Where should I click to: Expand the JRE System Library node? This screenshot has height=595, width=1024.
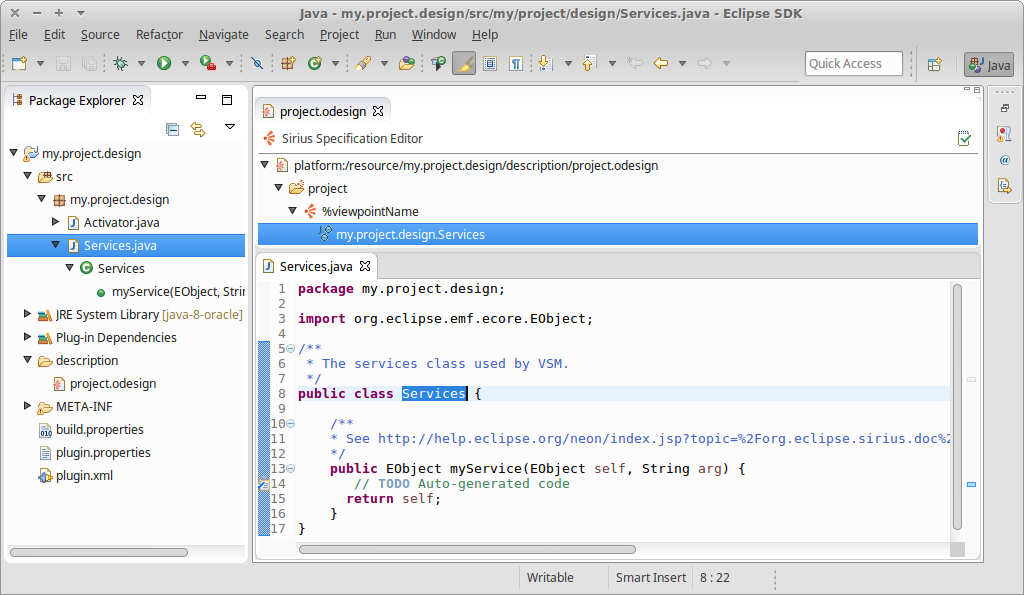[x=28, y=314]
